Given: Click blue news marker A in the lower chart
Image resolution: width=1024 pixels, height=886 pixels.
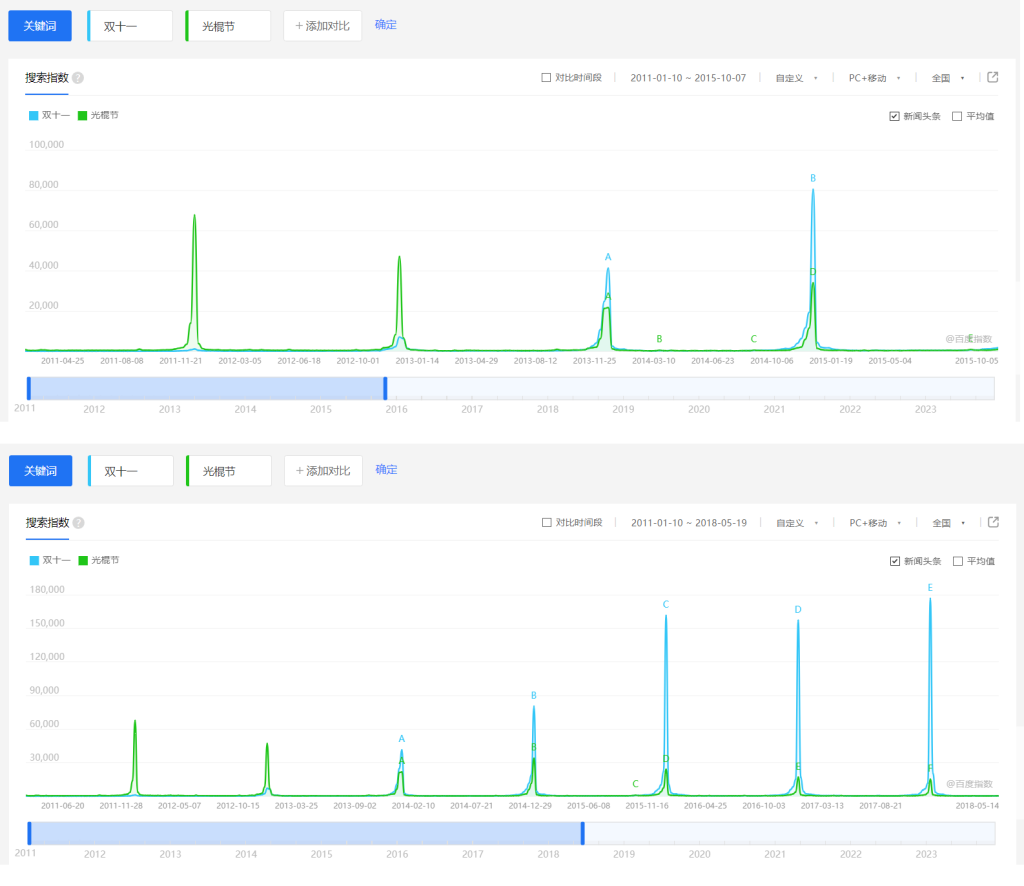Looking at the screenshot, I should [x=402, y=739].
